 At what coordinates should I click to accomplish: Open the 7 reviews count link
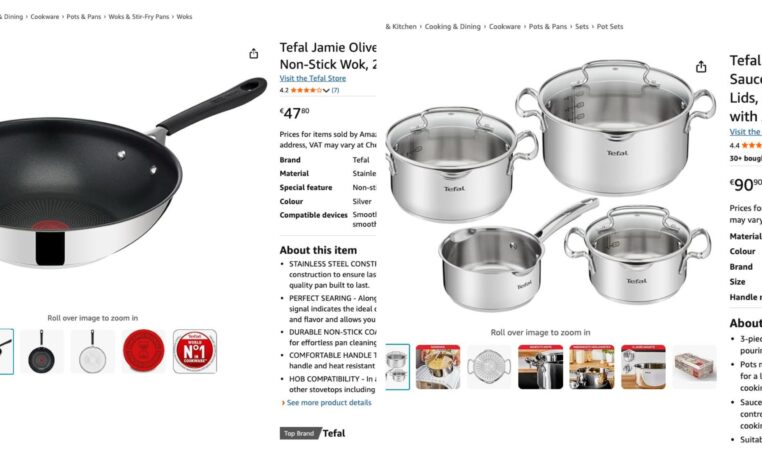click(x=335, y=90)
